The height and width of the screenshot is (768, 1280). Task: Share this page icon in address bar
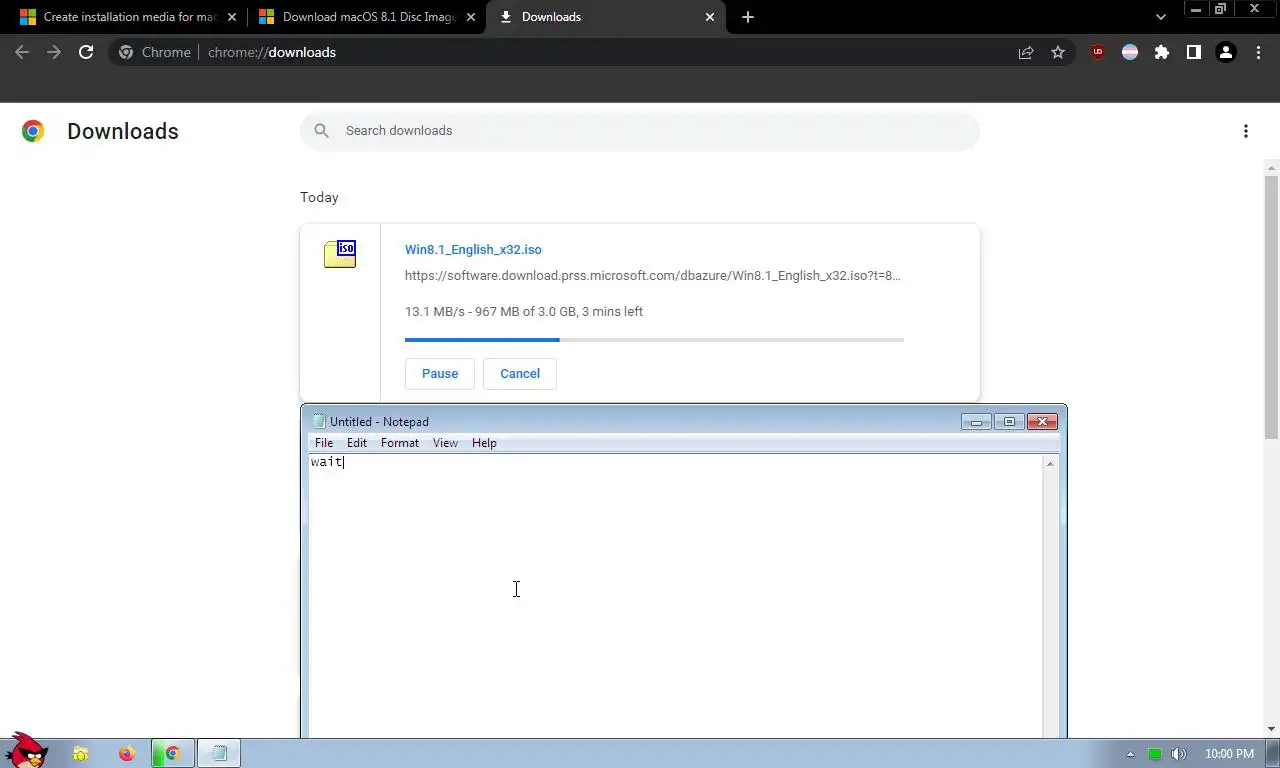1026,52
